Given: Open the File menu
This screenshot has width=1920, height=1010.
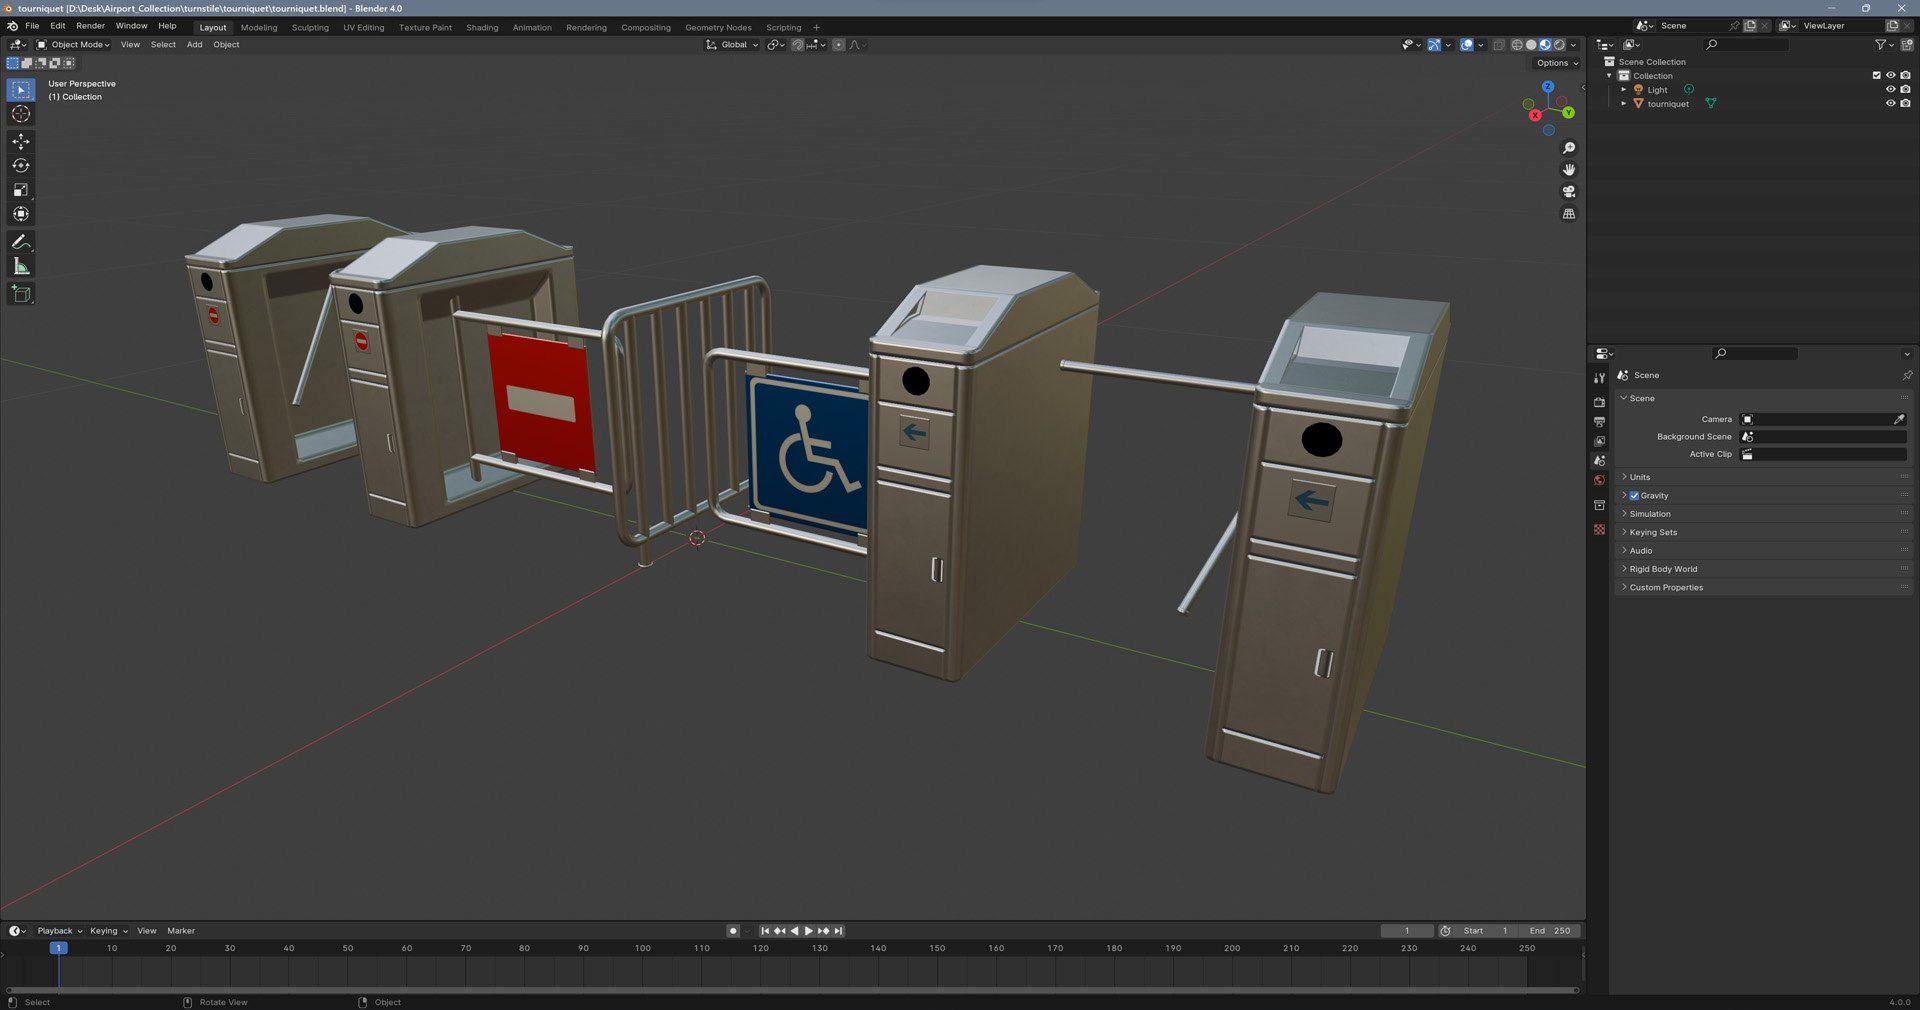Looking at the screenshot, I should pyautogui.click(x=32, y=26).
